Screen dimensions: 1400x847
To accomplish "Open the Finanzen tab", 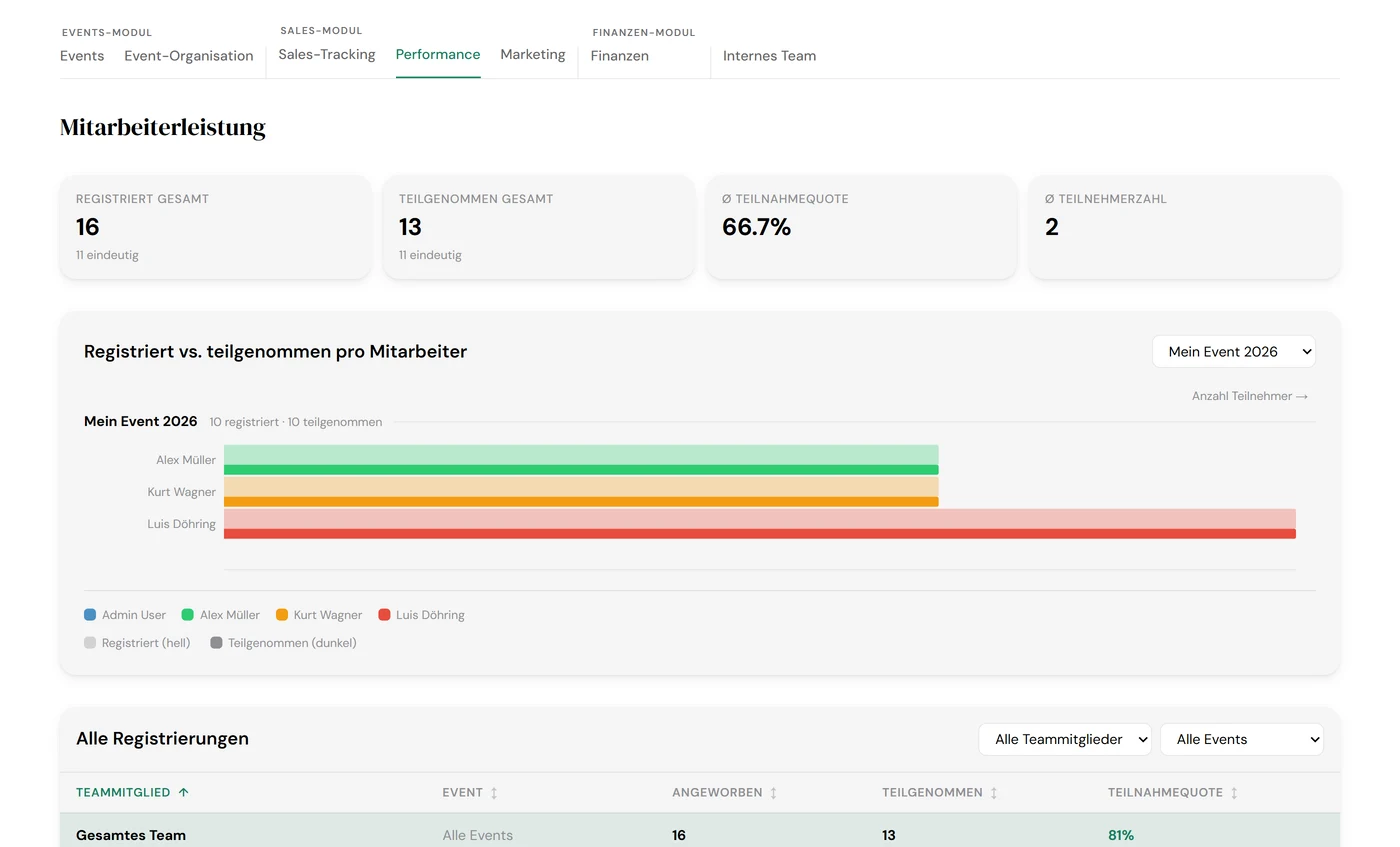I will [x=620, y=56].
